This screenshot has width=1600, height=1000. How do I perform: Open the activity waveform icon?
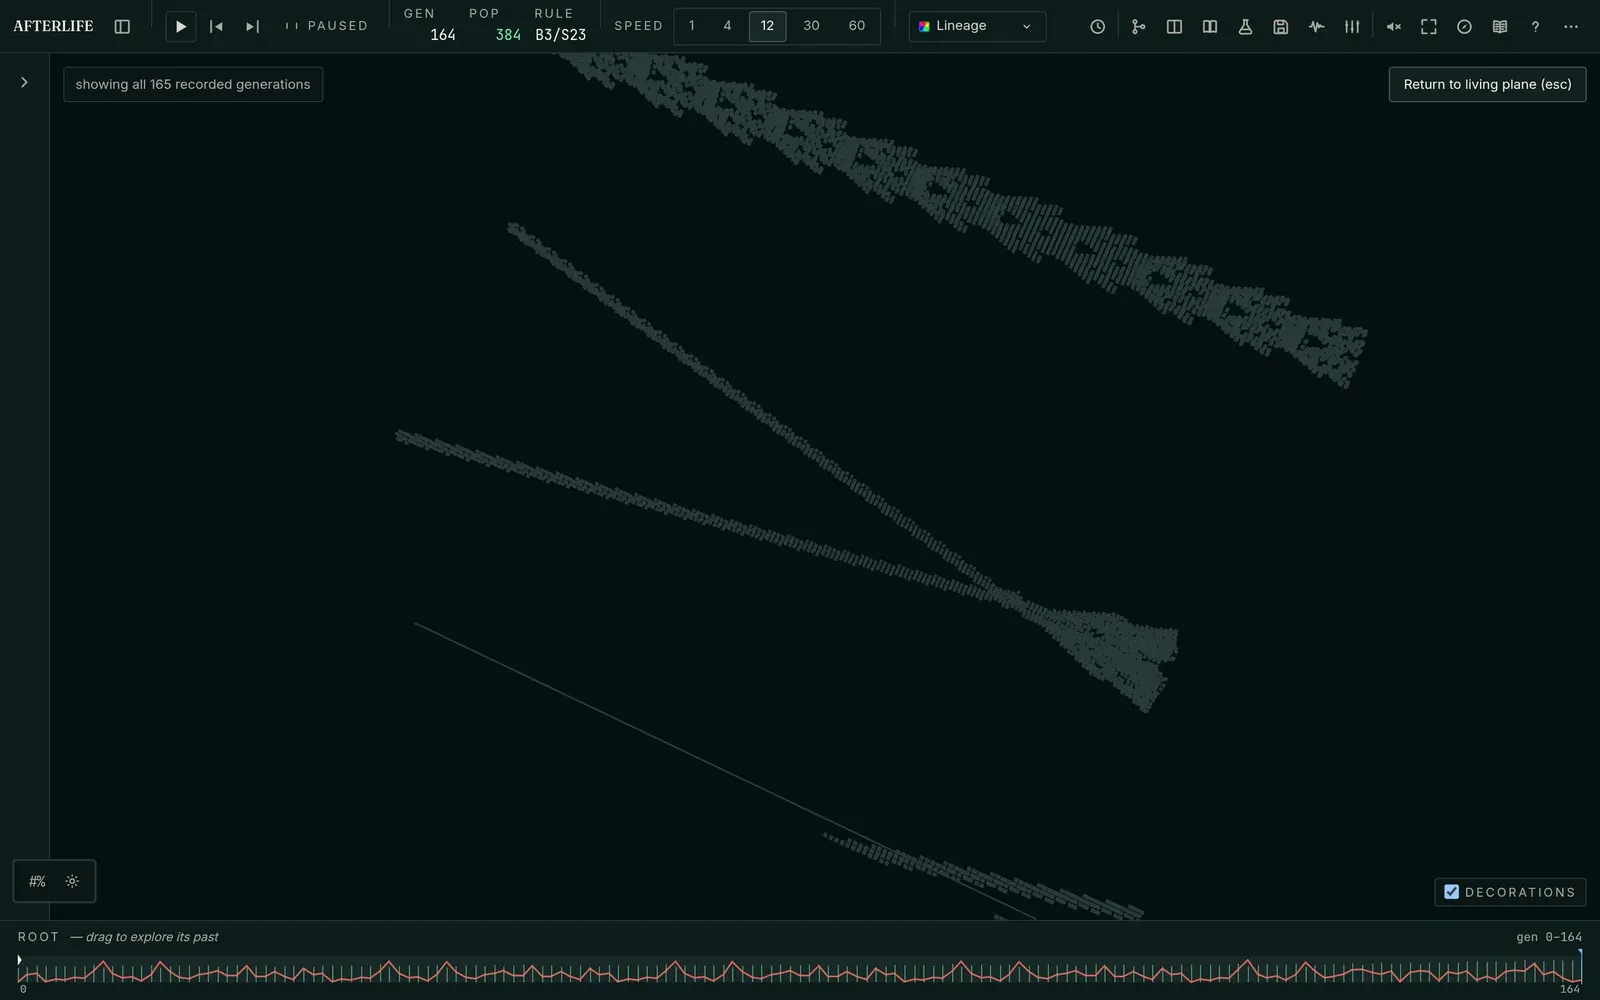coord(1316,27)
